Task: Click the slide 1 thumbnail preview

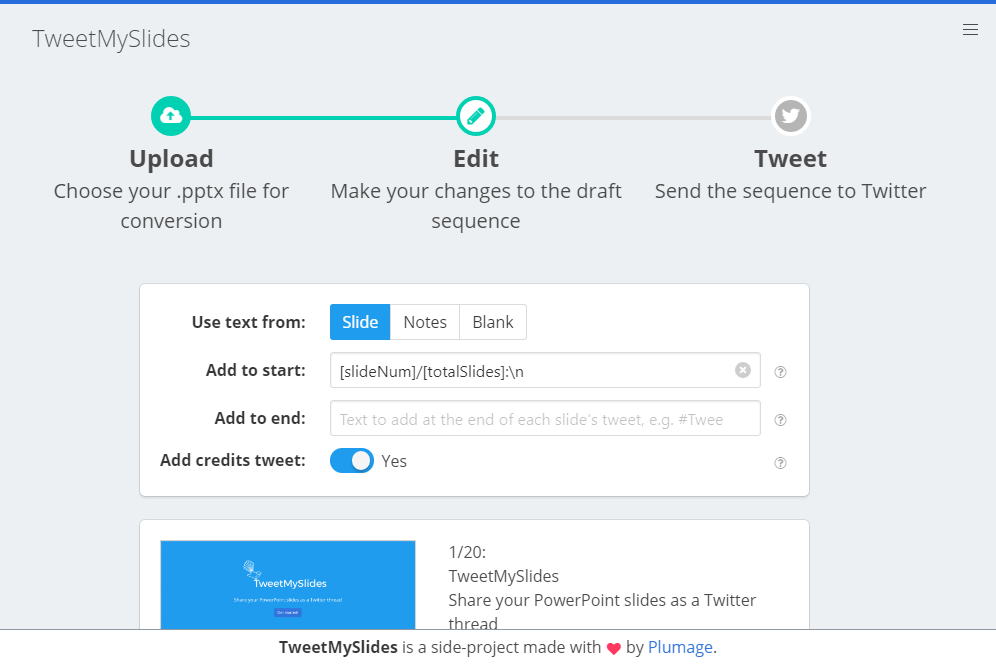Action: [288, 585]
